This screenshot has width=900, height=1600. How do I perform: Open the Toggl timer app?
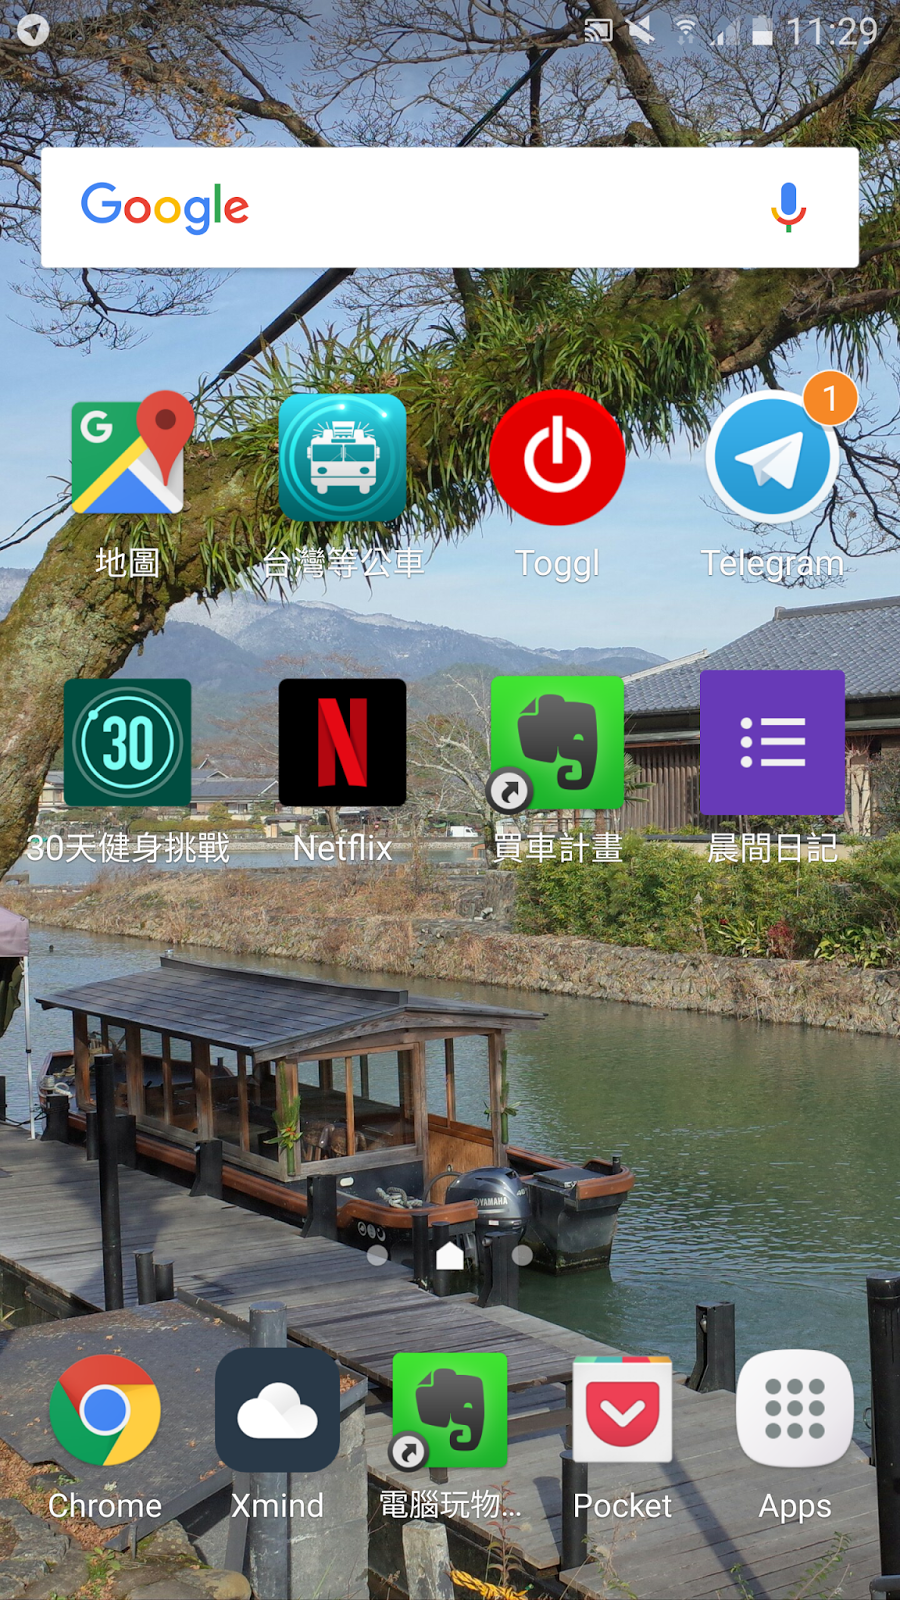tap(557, 458)
